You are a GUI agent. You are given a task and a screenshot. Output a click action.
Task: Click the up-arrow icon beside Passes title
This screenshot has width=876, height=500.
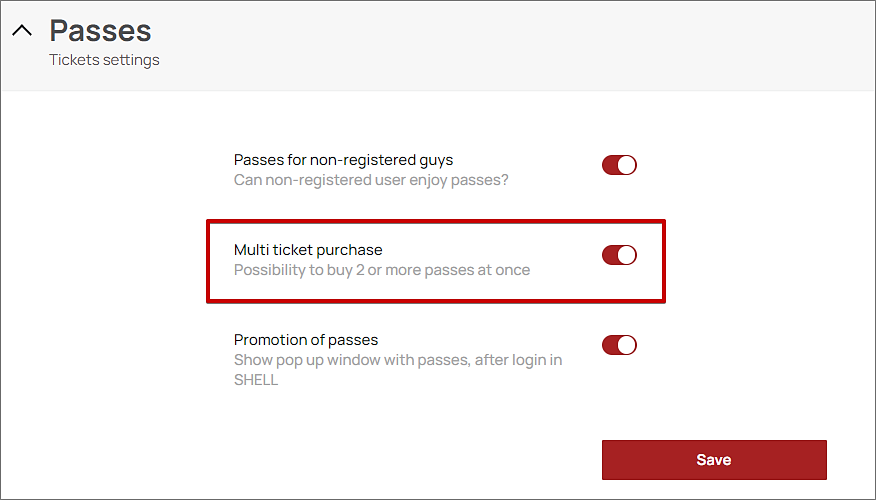(21, 30)
